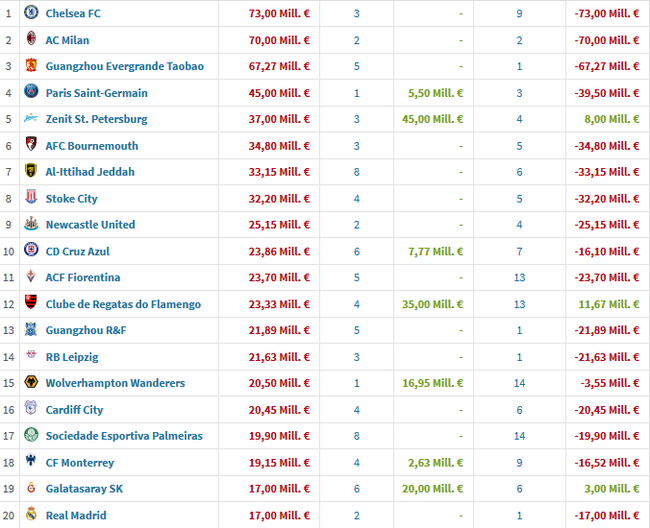Screen dimensions: 650x528
Task: Click Monterrey's 2,63 Mill. € income
Action: coord(435,463)
